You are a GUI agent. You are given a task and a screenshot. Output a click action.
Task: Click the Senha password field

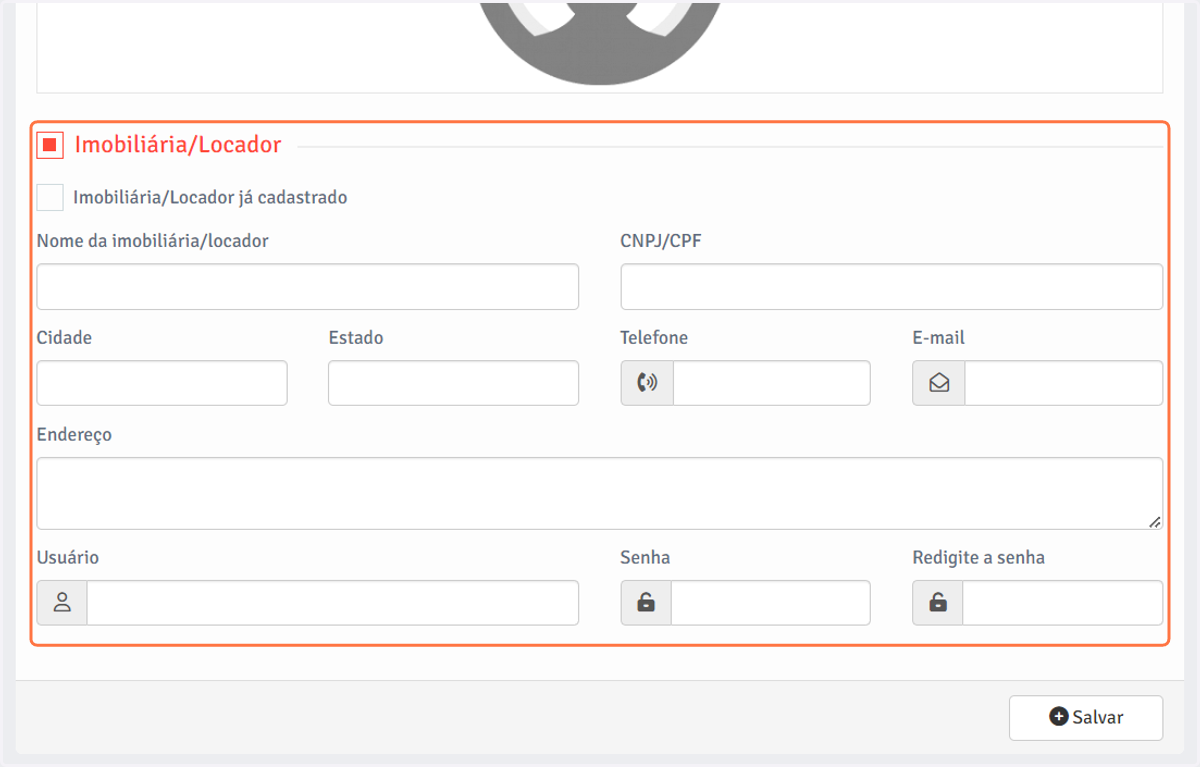(771, 603)
